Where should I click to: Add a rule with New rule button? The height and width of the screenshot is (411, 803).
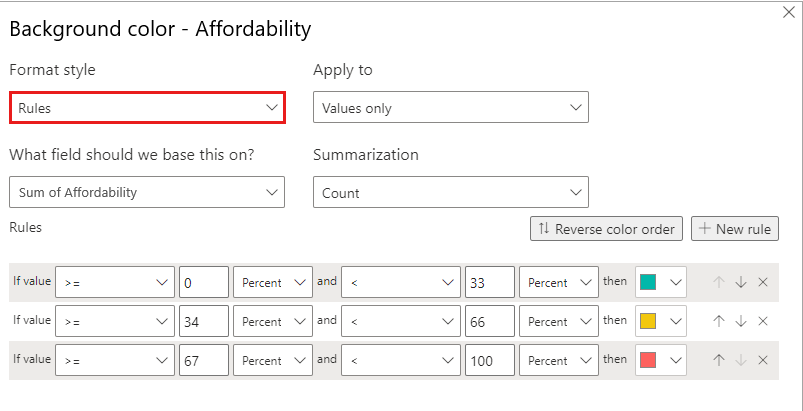735,228
